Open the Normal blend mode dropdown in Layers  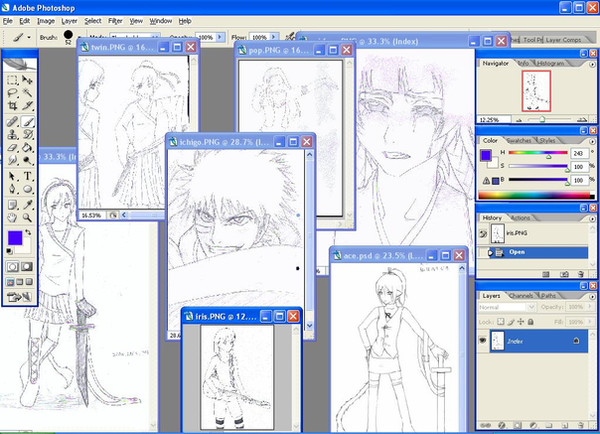point(530,307)
